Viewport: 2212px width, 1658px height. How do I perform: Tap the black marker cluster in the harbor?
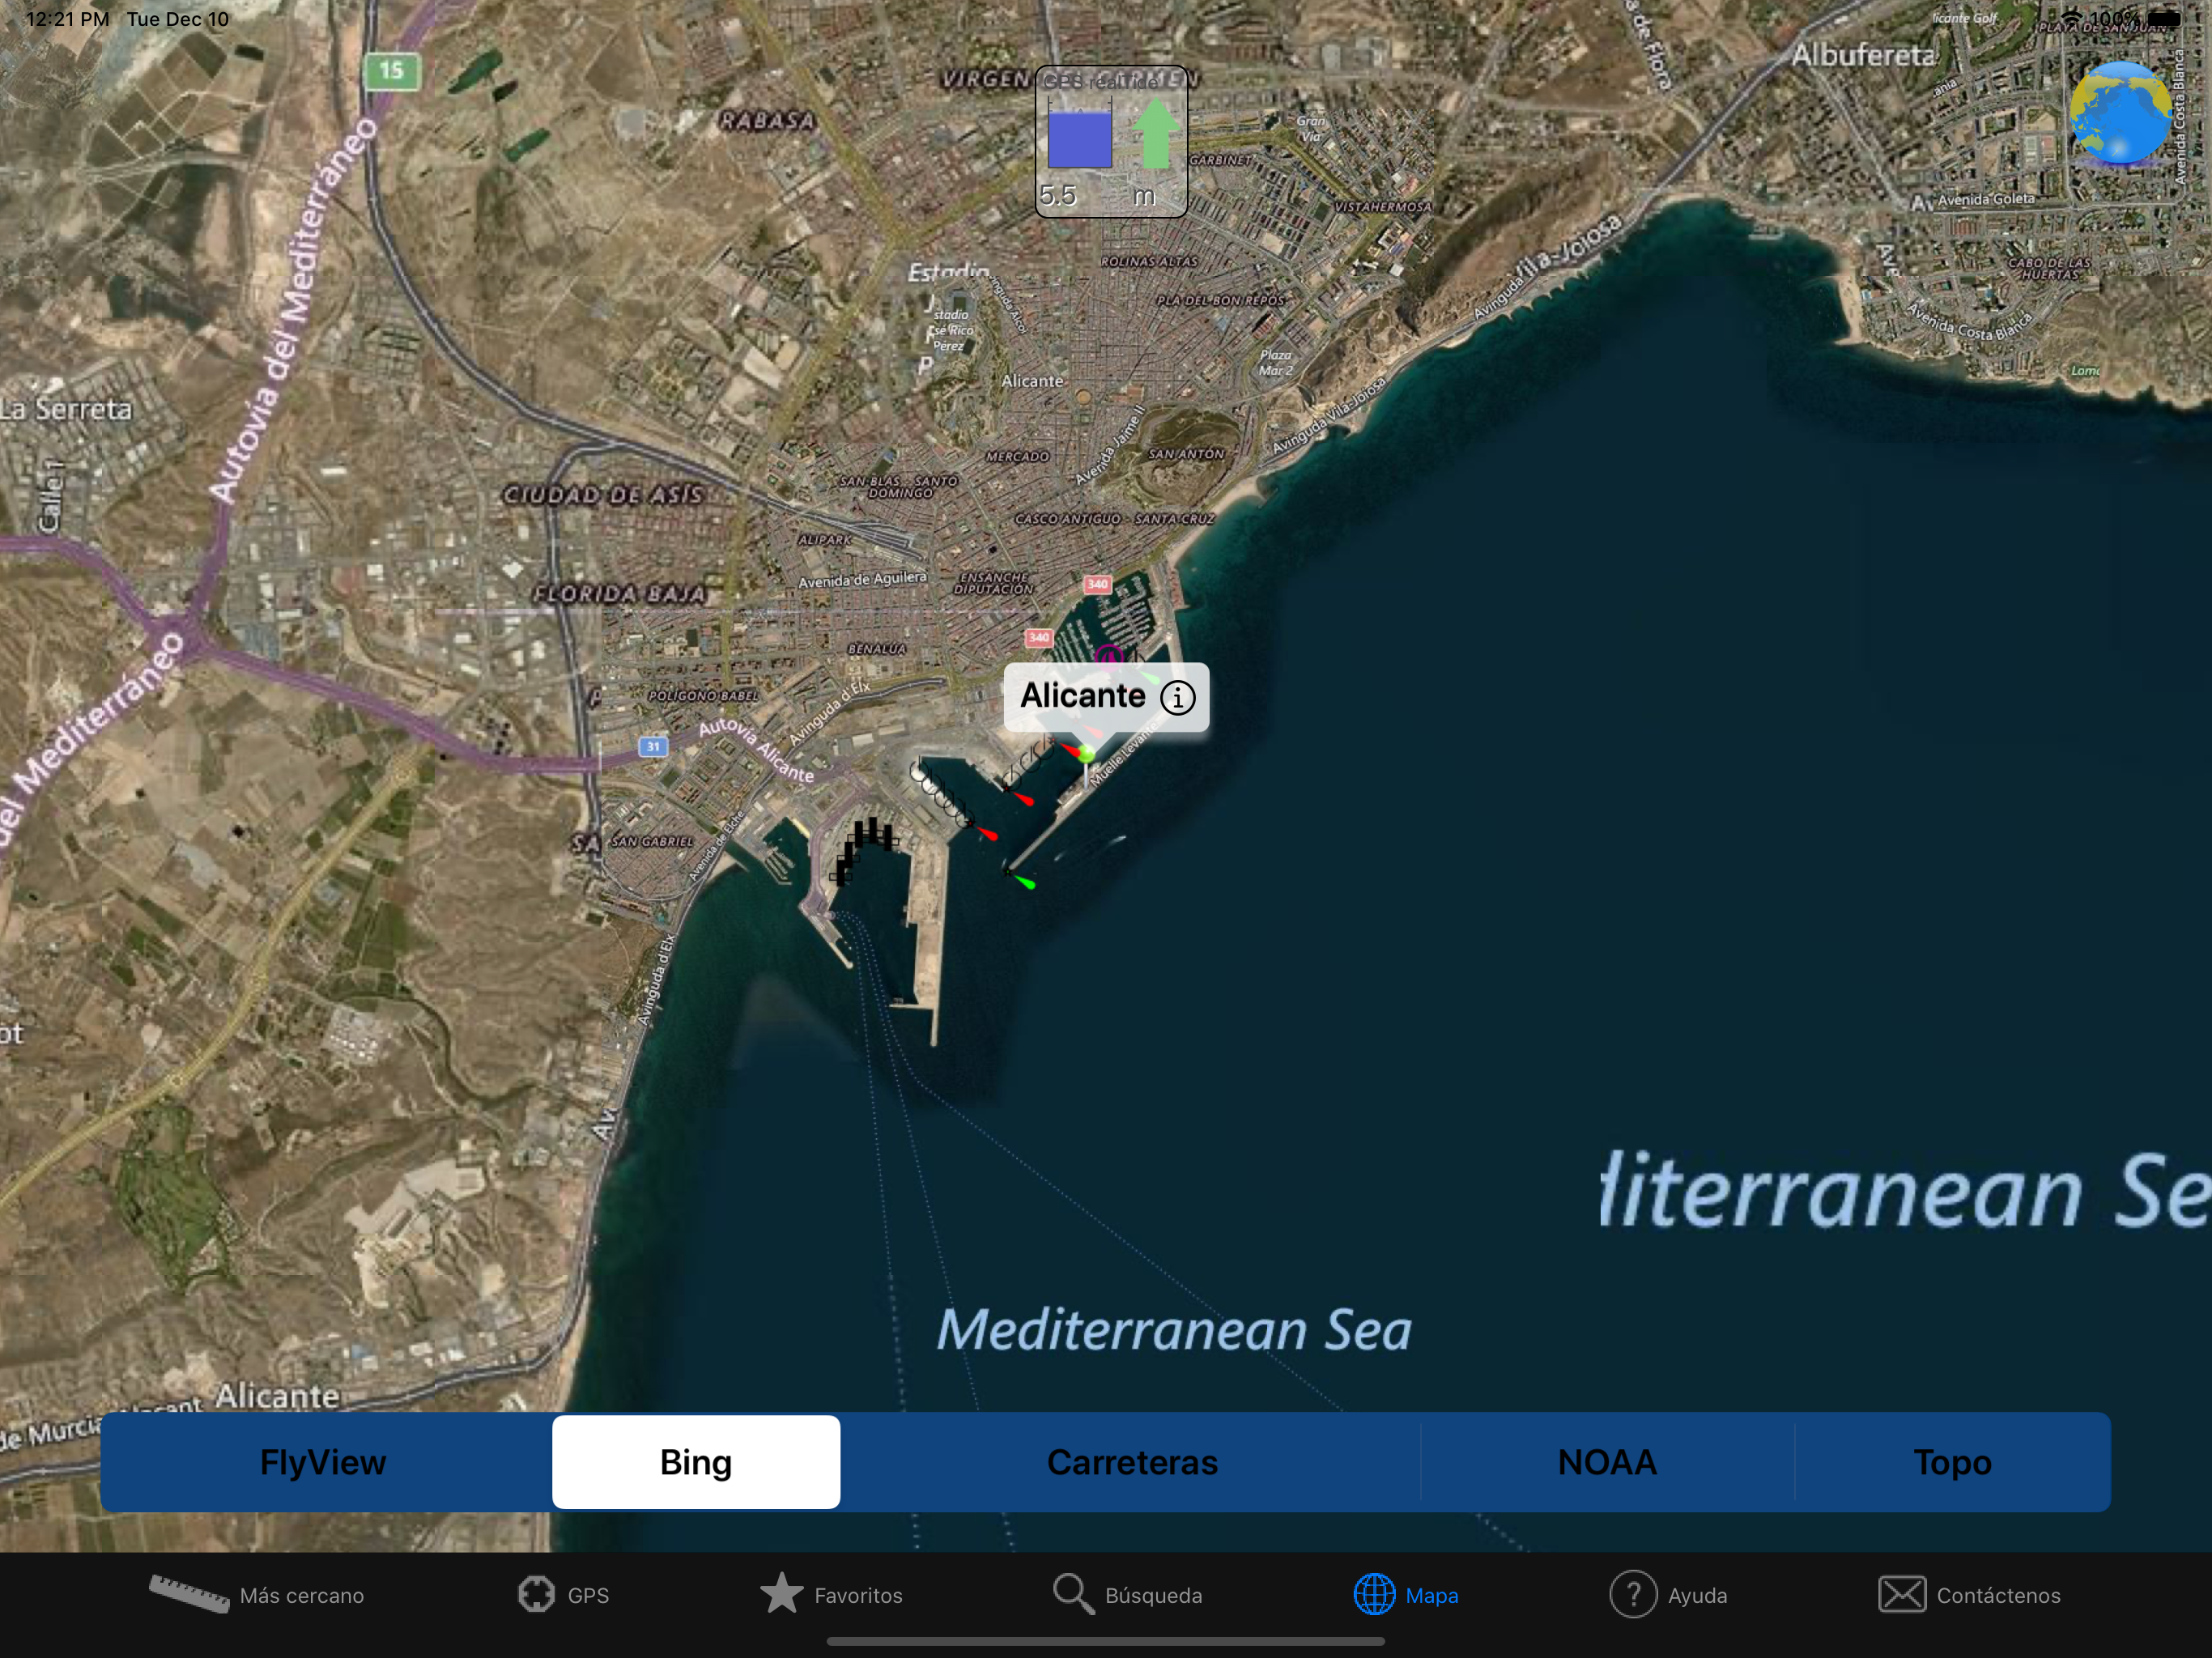pos(864,846)
